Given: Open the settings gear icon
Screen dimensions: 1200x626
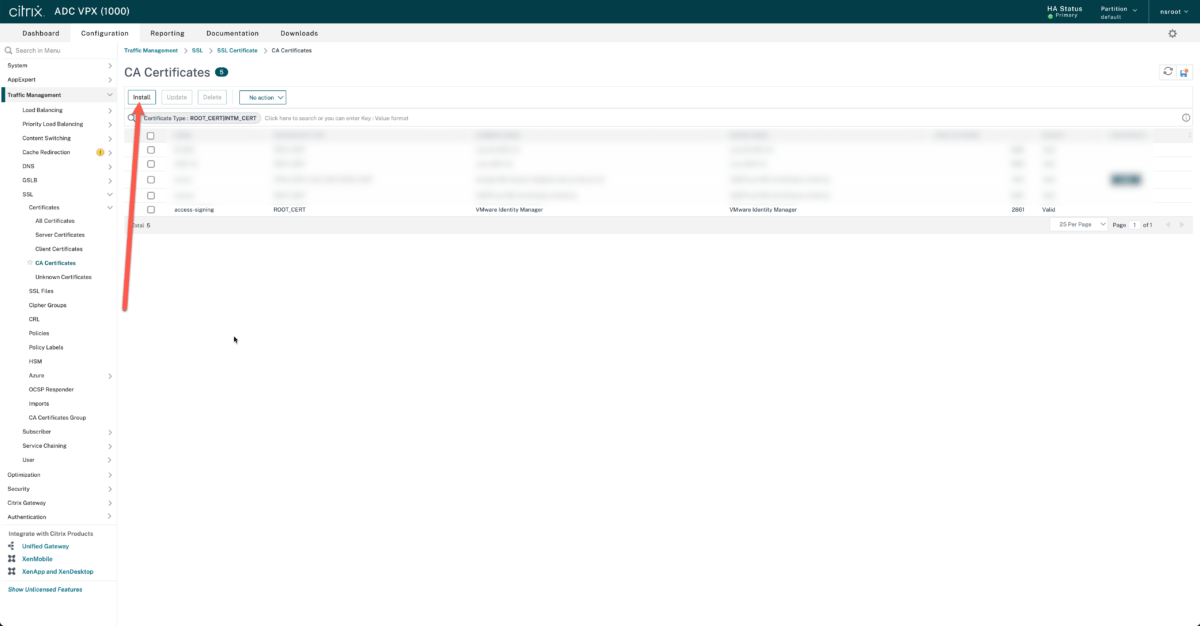Looking at the screenshot, I should (x=1173, y=33).
